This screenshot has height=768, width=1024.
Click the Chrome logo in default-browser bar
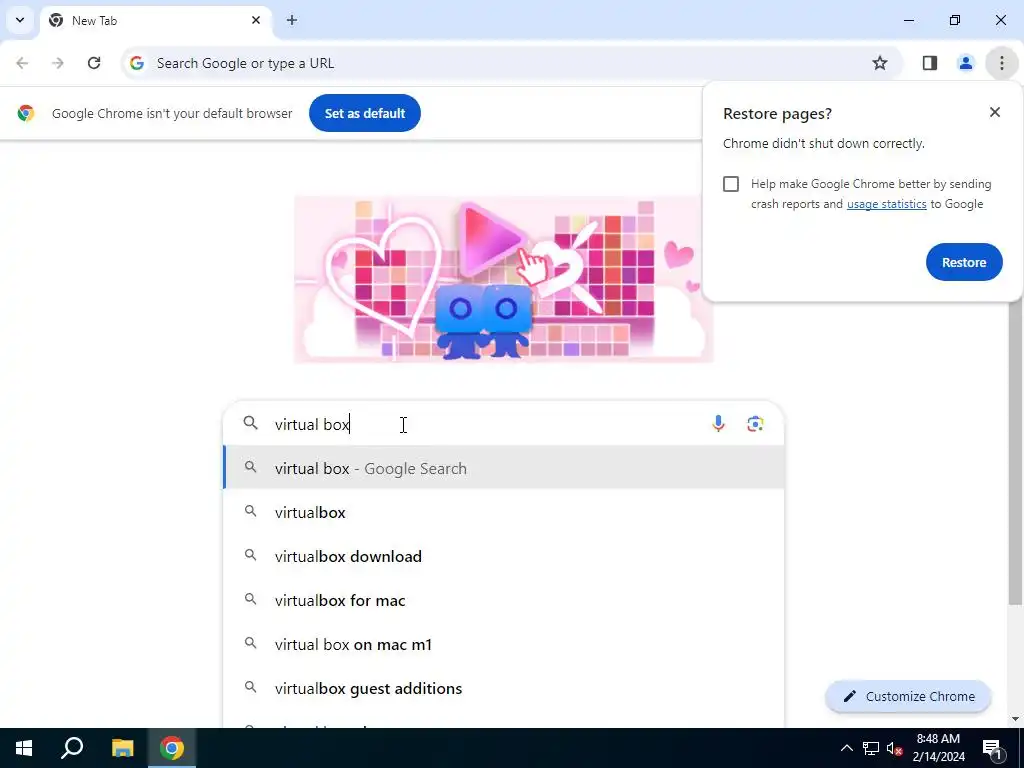[26, 113]
